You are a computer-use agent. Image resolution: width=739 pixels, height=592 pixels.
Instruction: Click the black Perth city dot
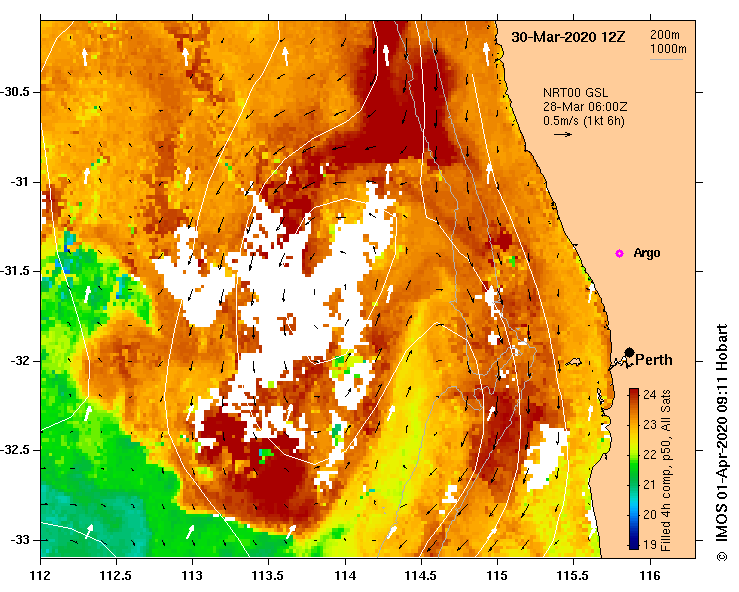tap(629, 352)
